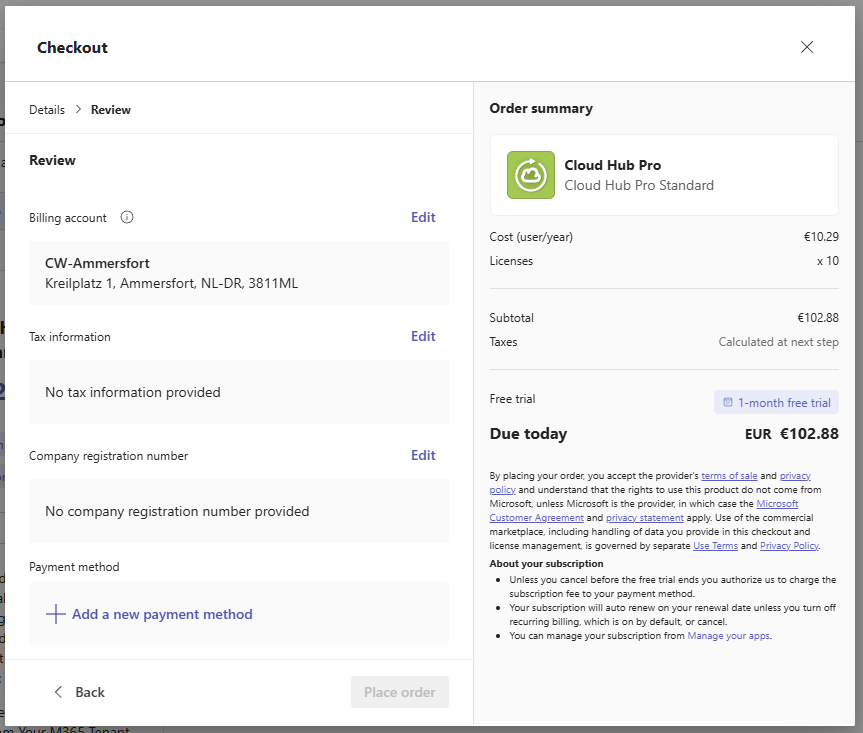This screenshot has width=863, height=733.
Task: Click the Payment method label
Action: tap(74, 567)
